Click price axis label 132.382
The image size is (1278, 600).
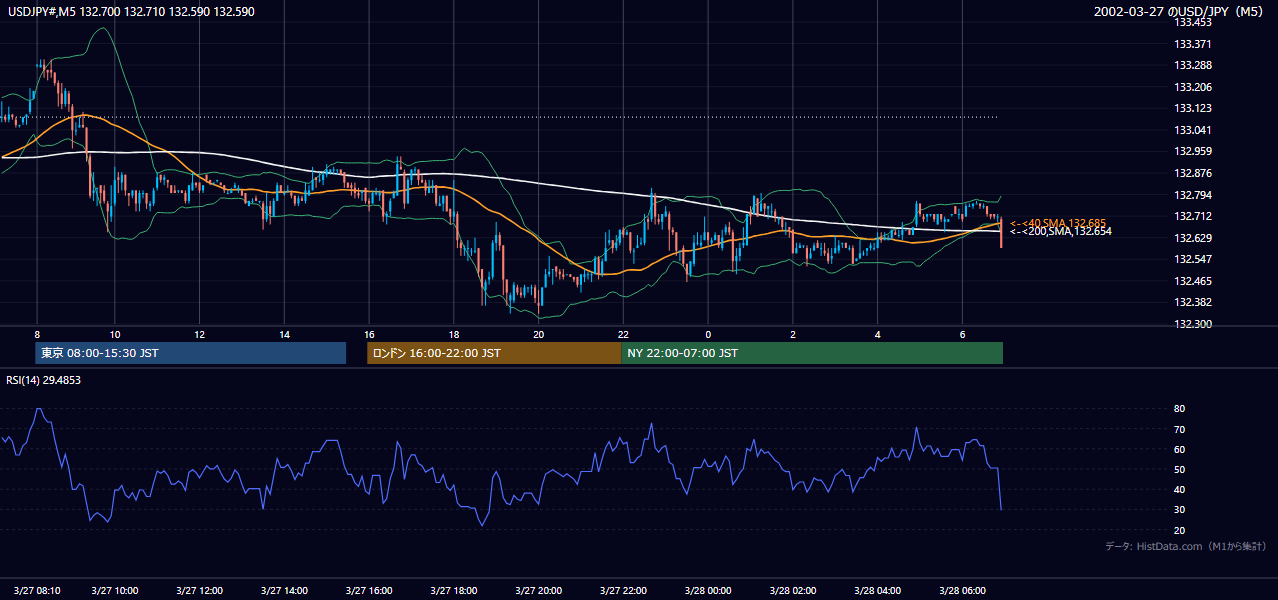(x=1192, y=302)
